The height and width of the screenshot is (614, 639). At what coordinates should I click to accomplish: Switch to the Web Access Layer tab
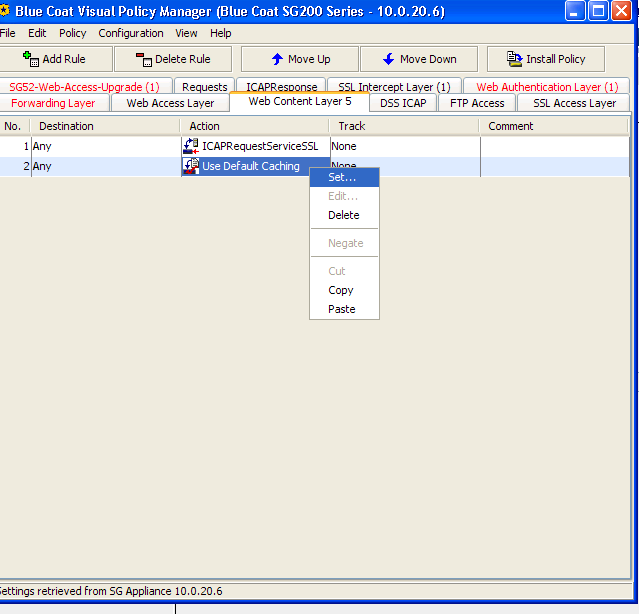click(x=170, y=103)
